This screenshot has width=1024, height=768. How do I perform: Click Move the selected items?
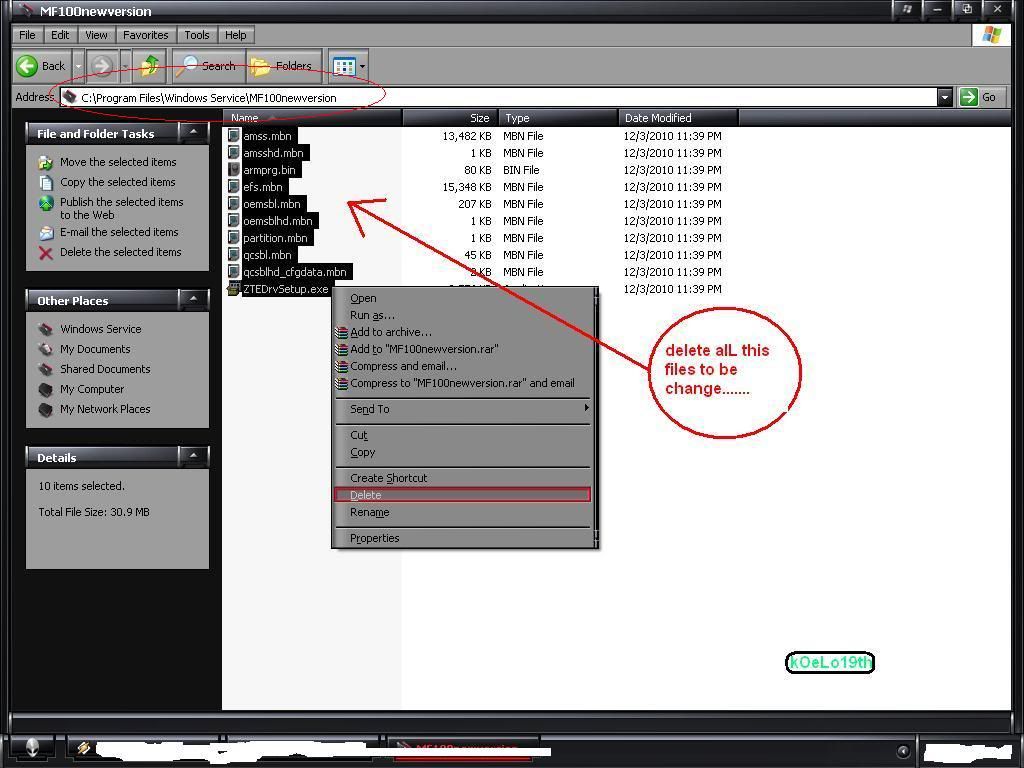coord(118,162)
